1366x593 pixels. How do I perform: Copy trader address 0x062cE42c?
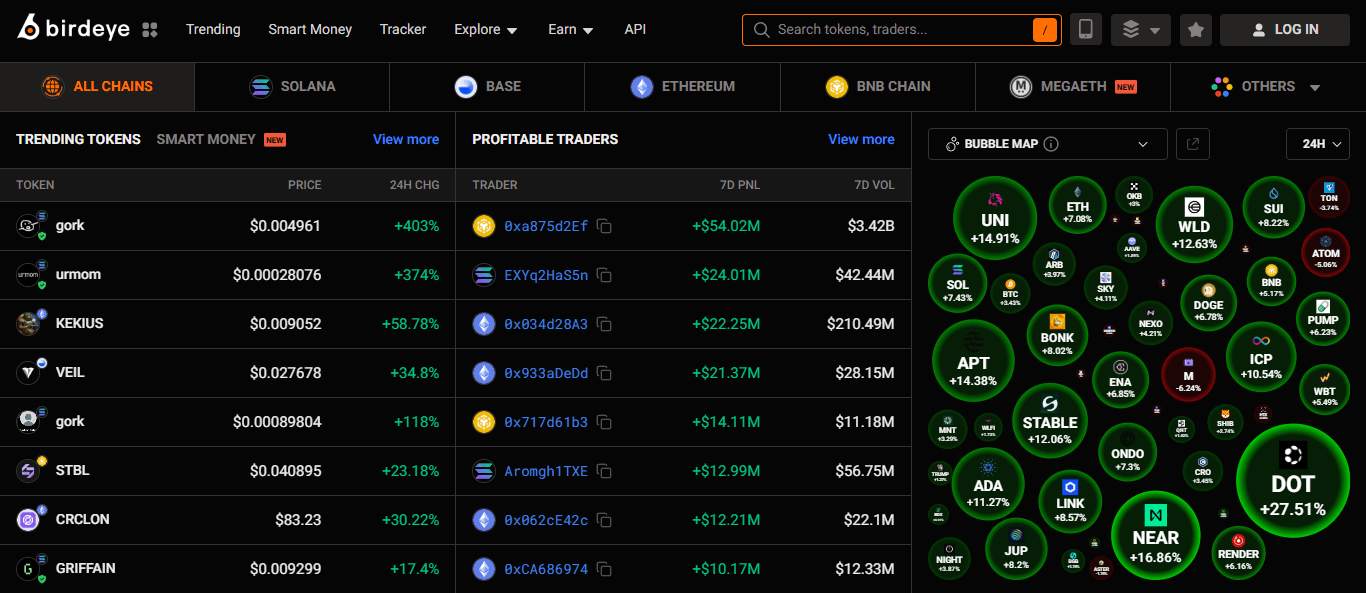pyautogui.click(x=604, y=520)
